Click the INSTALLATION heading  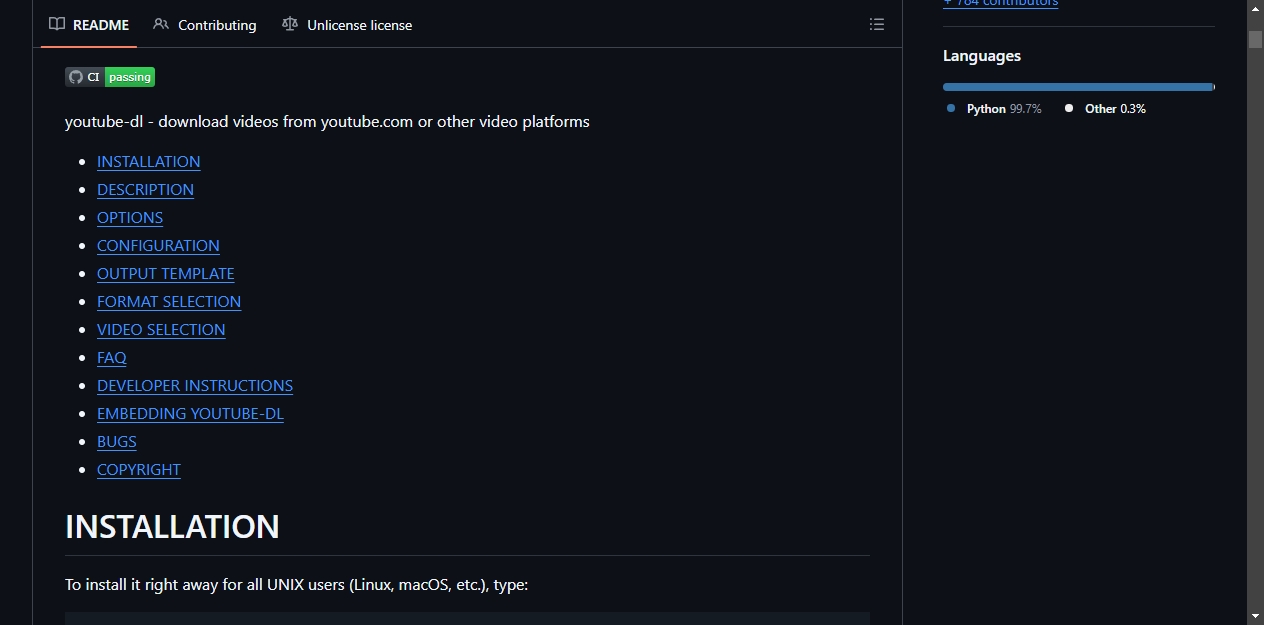pos(172,527)
